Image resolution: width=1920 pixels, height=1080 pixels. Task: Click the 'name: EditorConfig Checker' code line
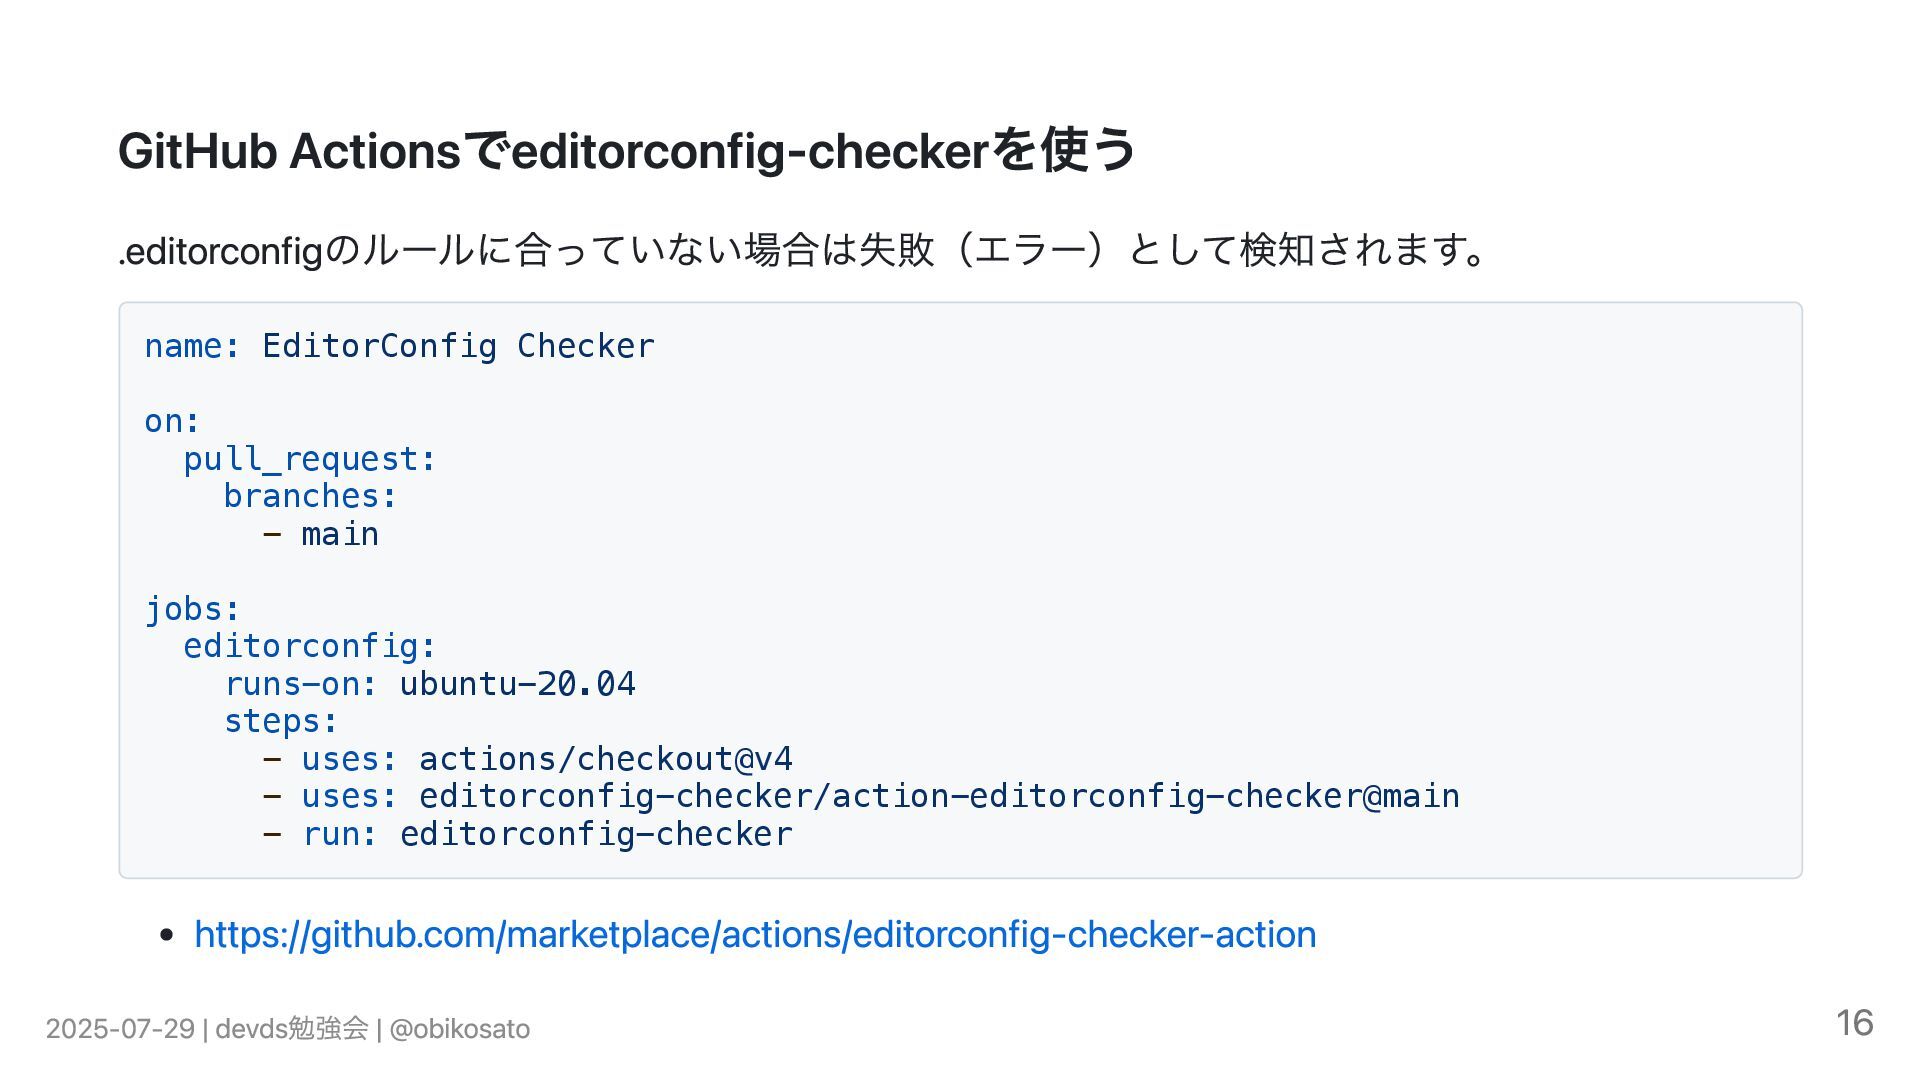pos(399,346)
